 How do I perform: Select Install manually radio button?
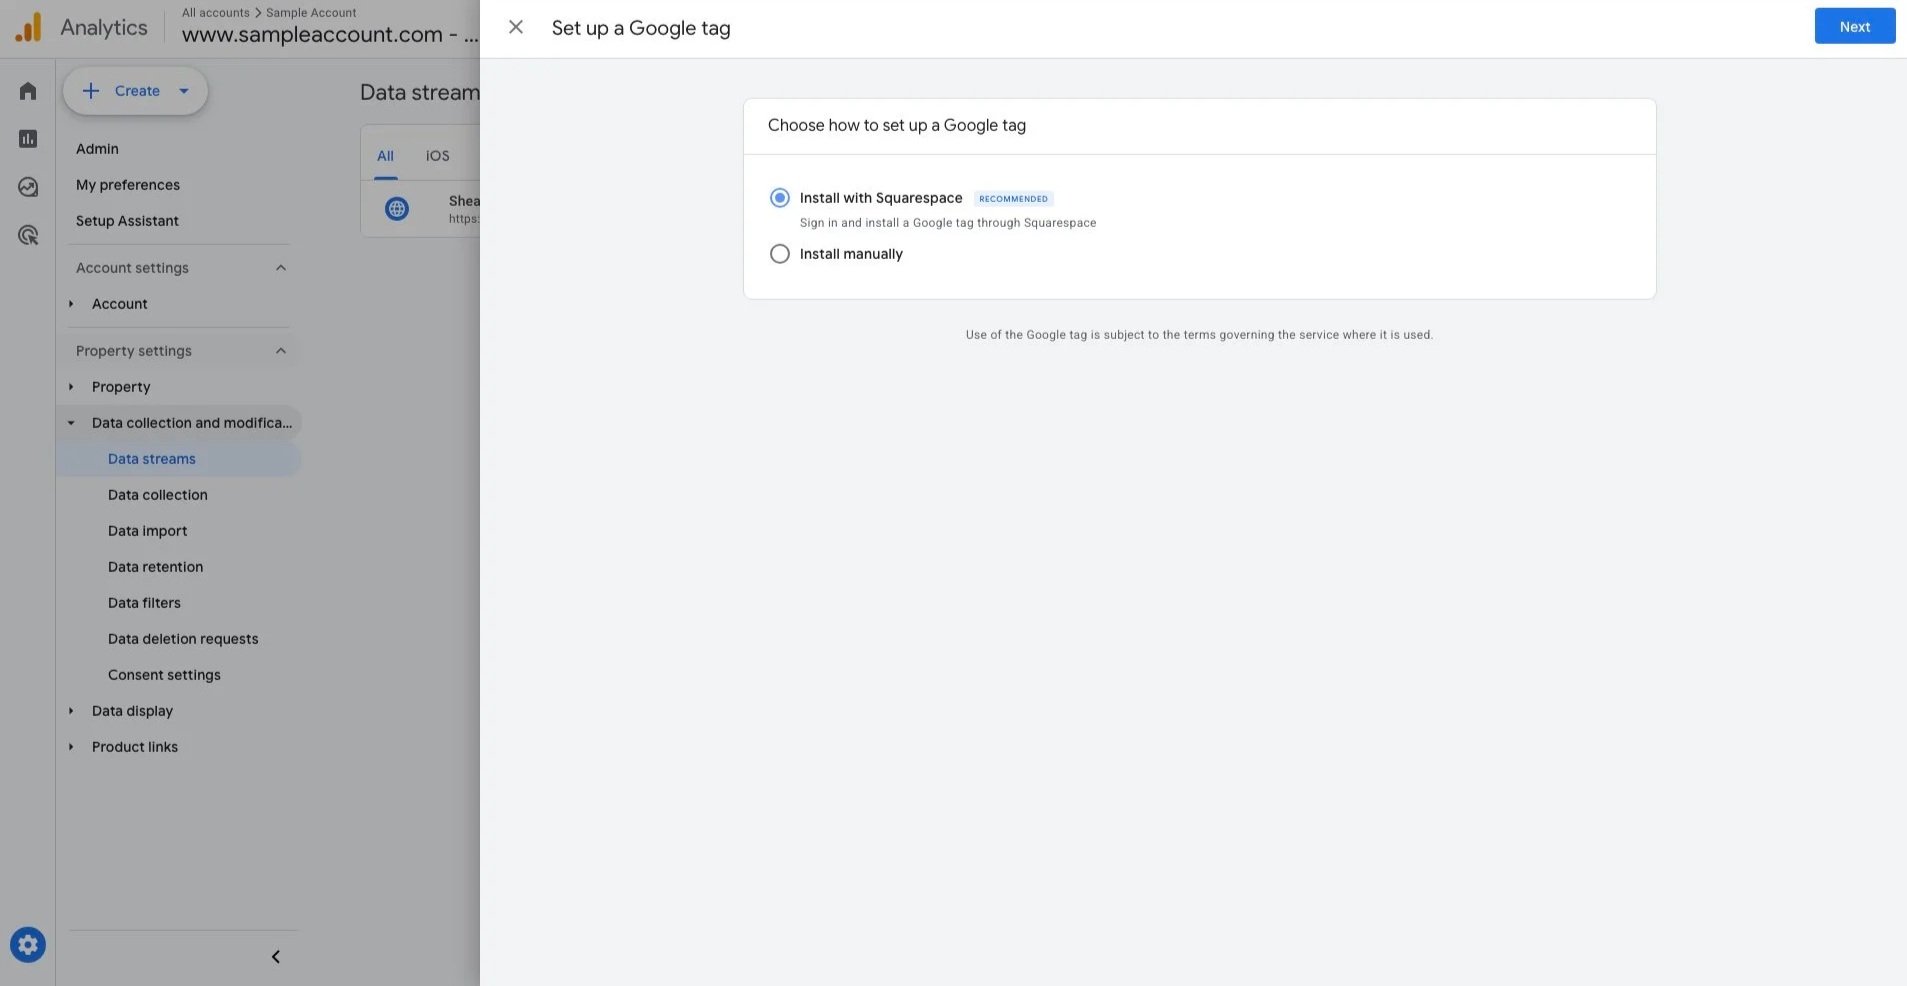(780, 254)
